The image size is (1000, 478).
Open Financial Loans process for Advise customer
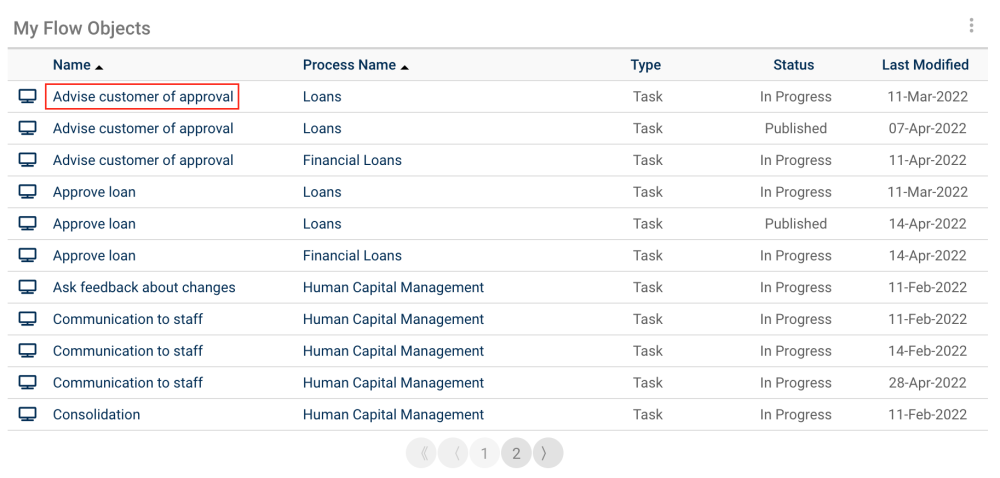click(x=352, y=160)
